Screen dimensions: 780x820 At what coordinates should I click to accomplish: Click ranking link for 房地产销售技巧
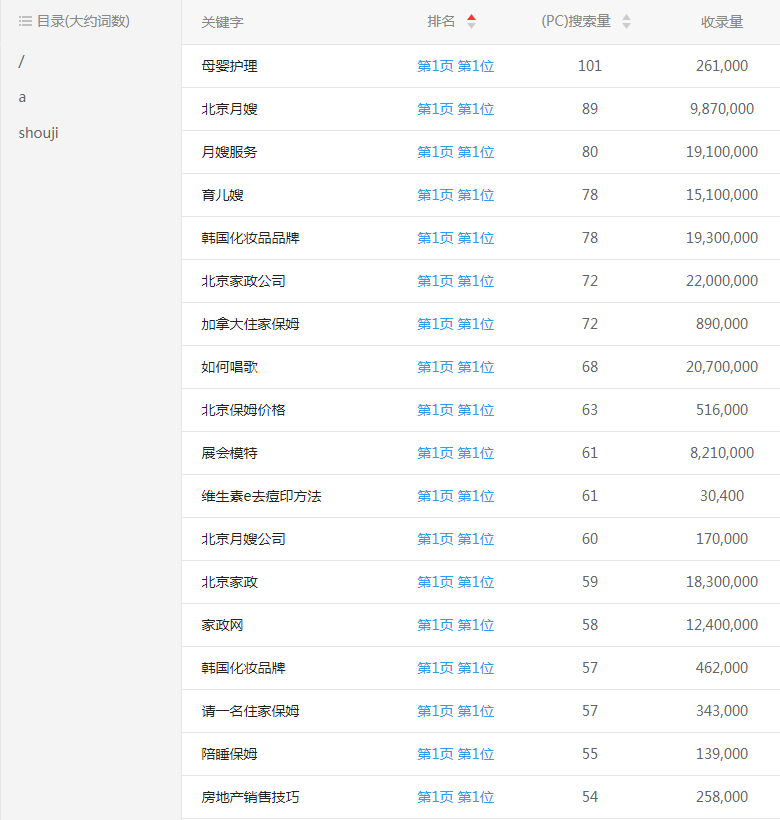tap(455, 797)
